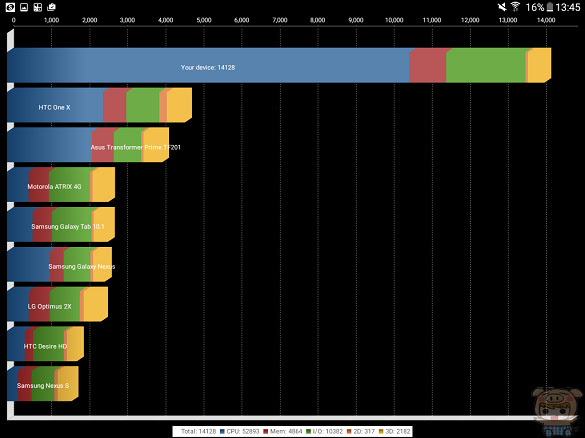This screenshot has height=438, width=585.
Task: Click the 3,000 axis label
Action: tap(127, 20)
